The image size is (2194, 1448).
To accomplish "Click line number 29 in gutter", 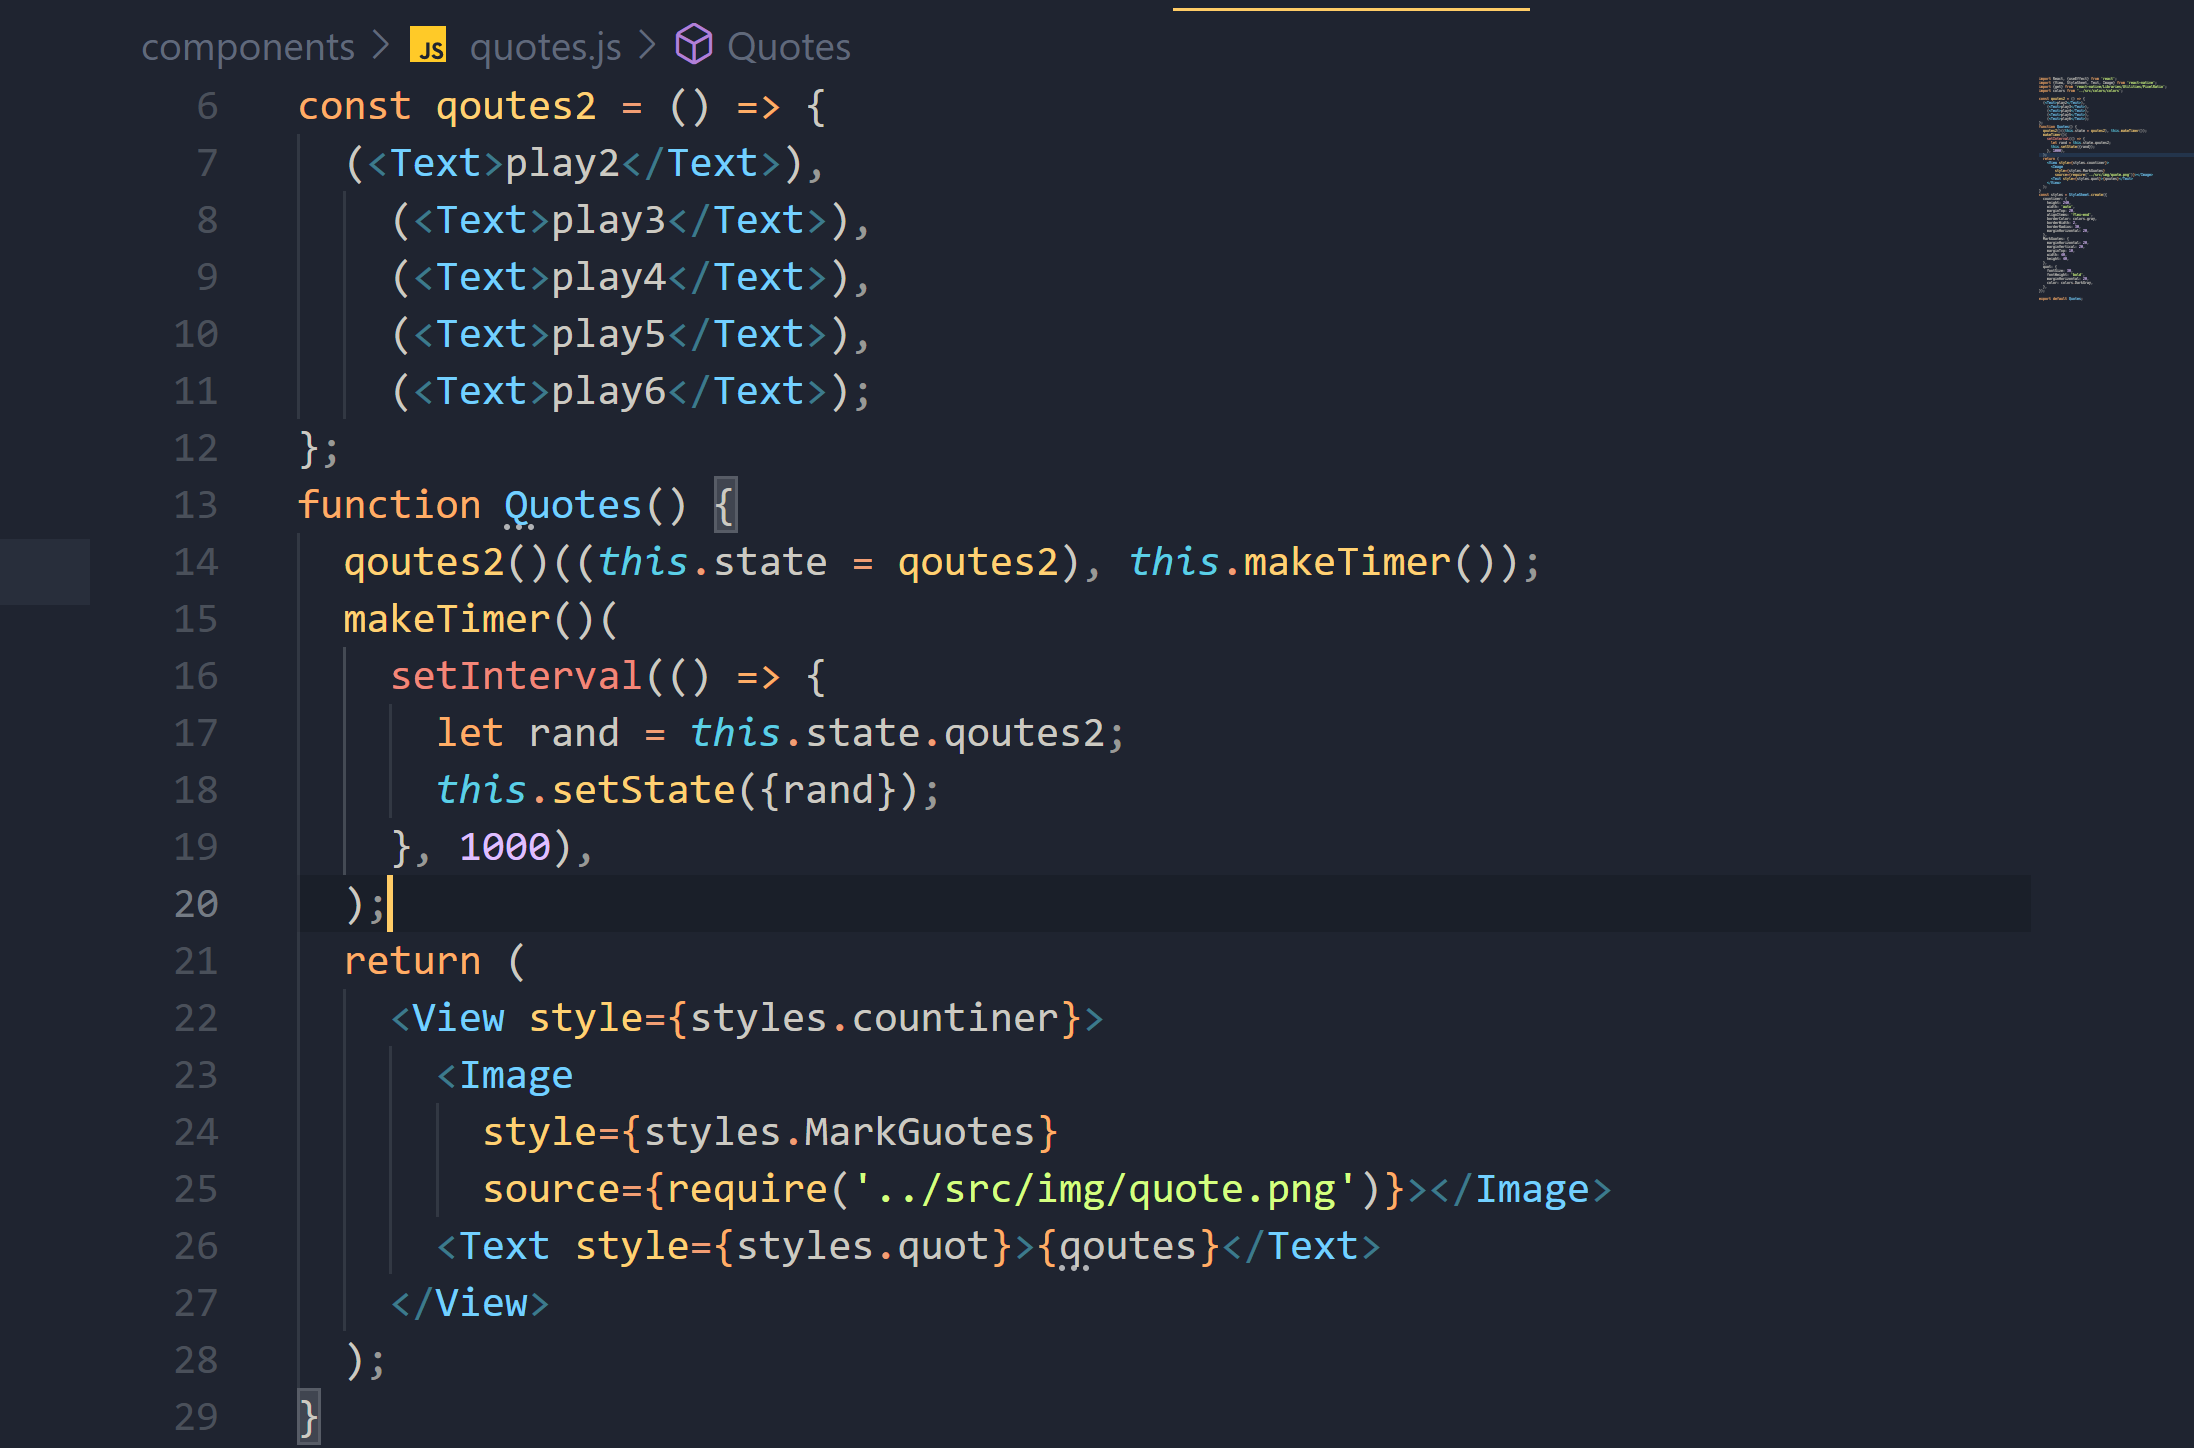I will click(196, 1417).
